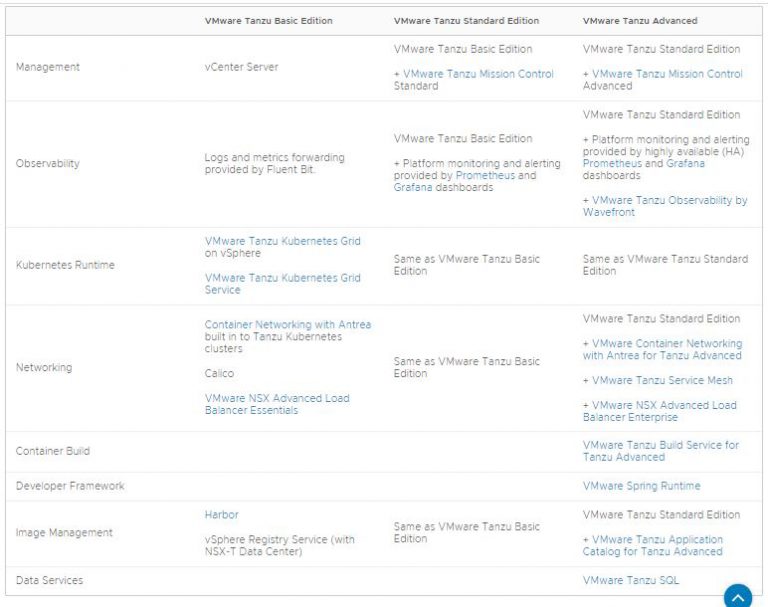Viewport: 768px width, 607px height.
Task: Open VMware Tanzu Kubernetes Grid Service link
Action: (282, 284)
